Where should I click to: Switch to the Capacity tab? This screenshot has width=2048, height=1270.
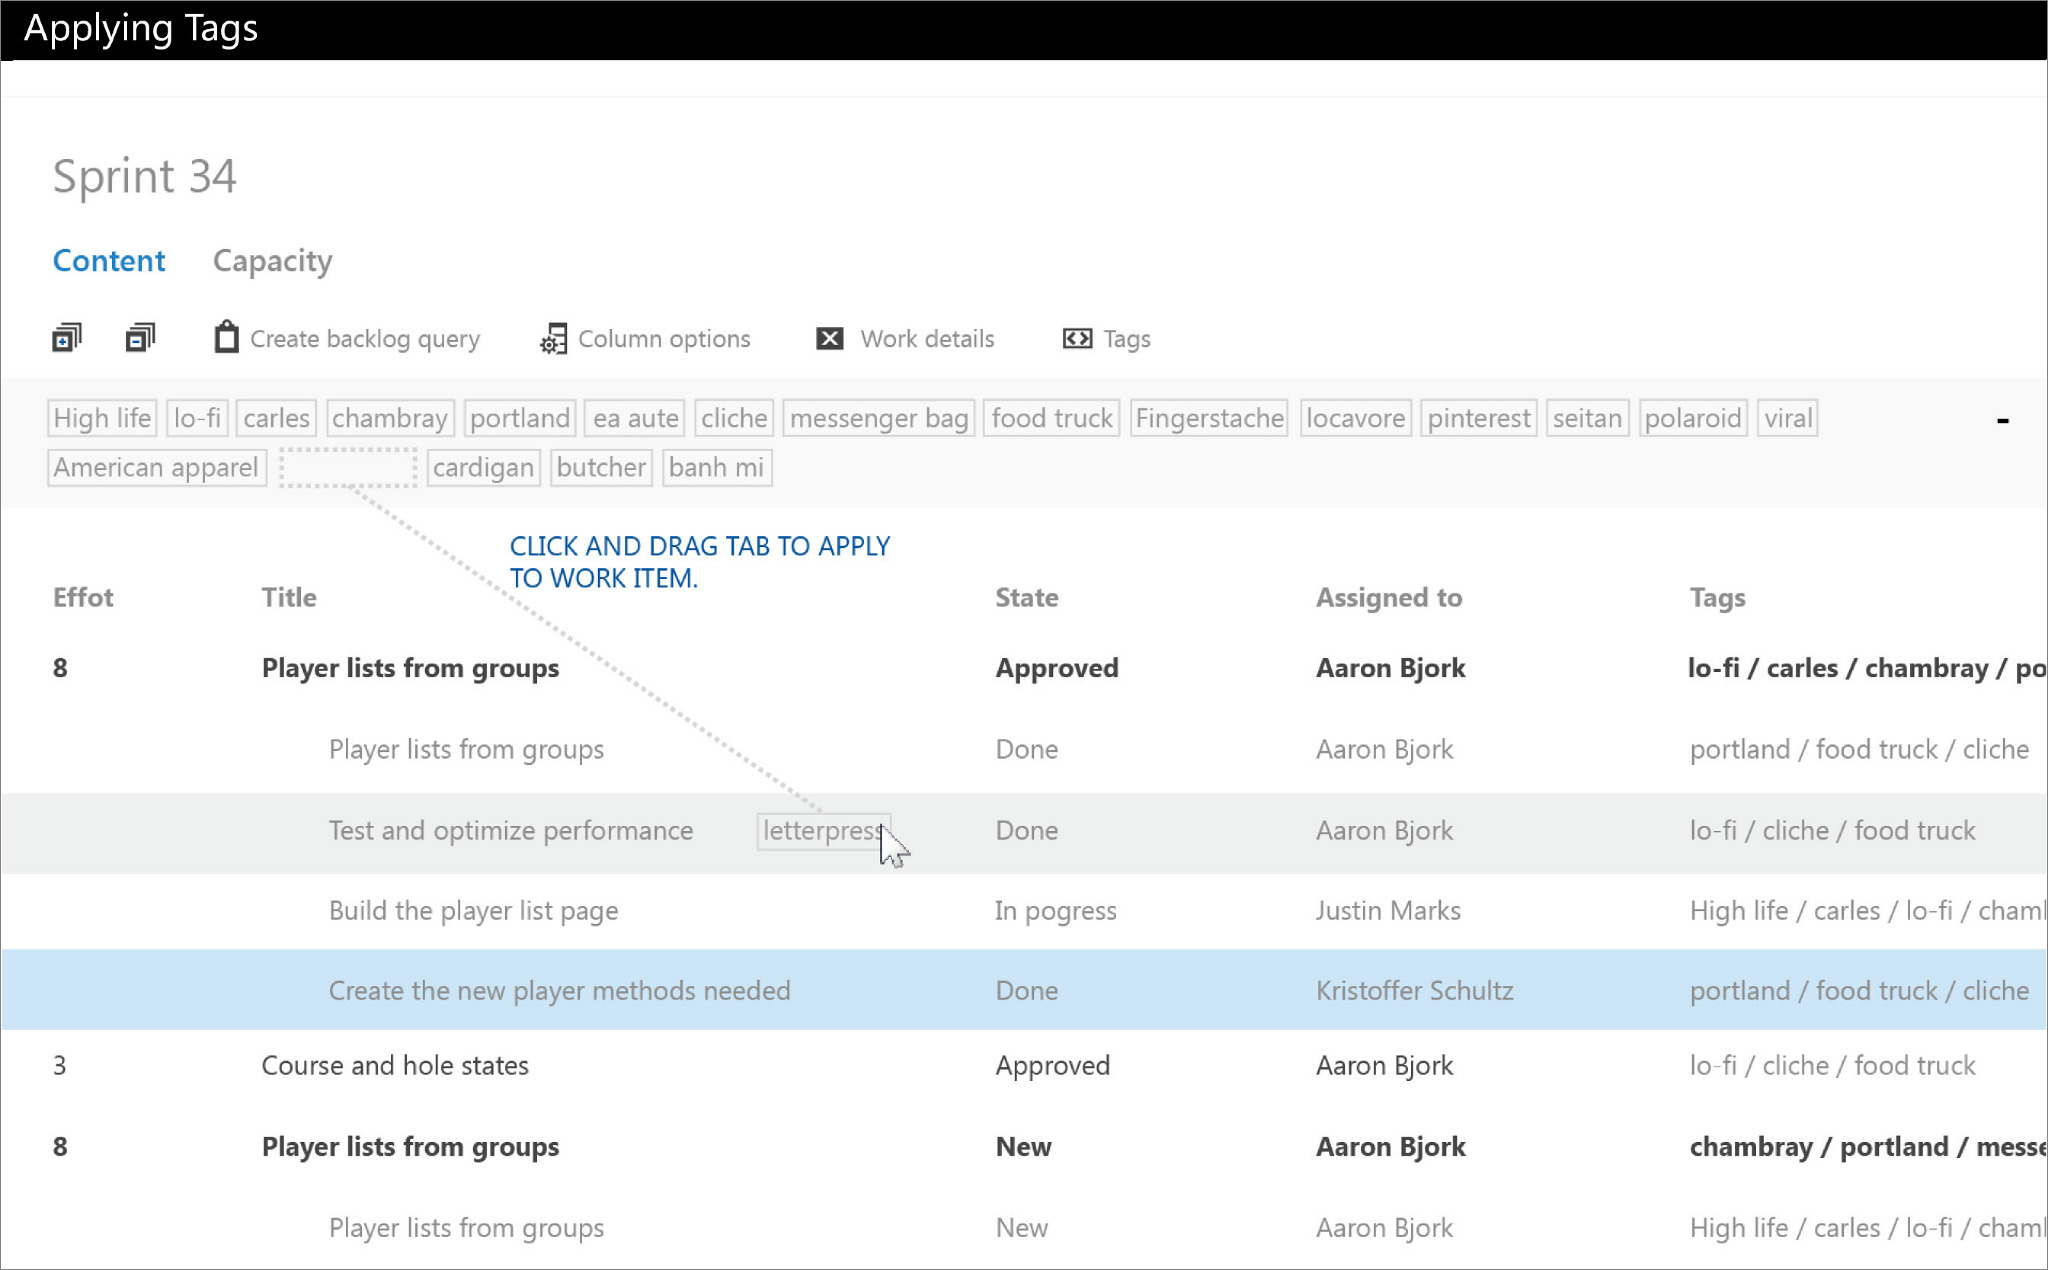272,261
